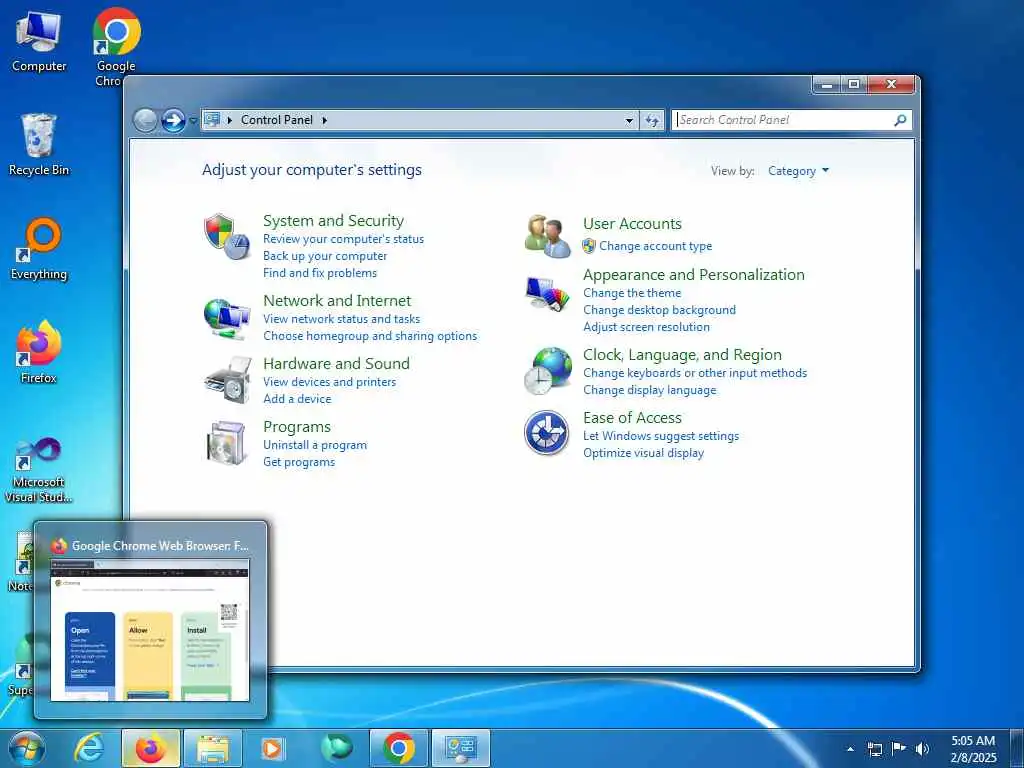
Task: Click Change desktop background
Action: tap(659, 310)
